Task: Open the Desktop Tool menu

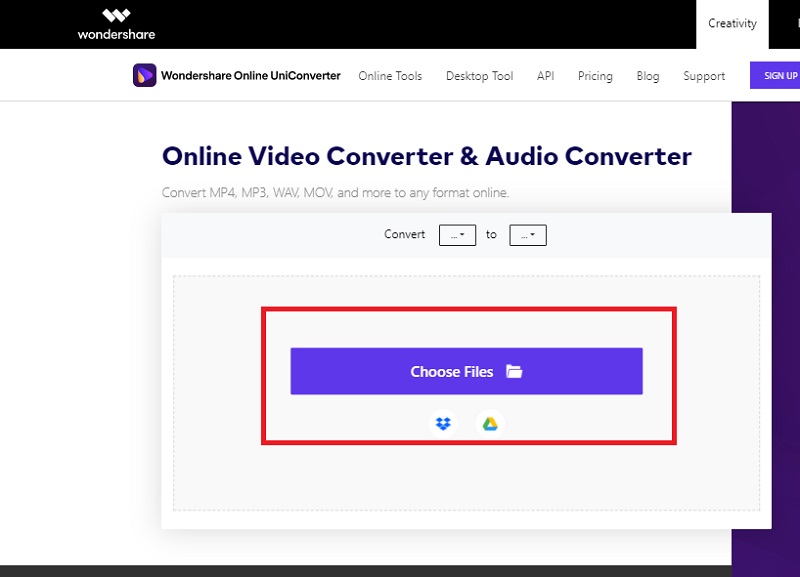Action: pyautogui.click(x=480, y=76)
